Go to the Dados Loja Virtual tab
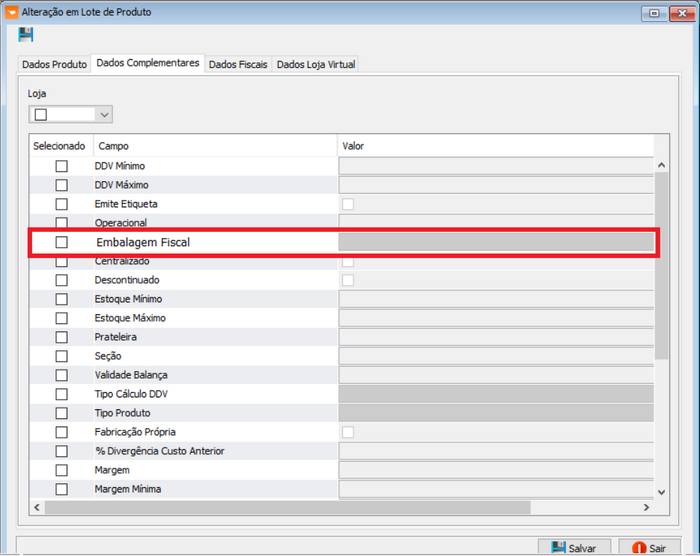700x556 pixels. click(x=315, y=64)
